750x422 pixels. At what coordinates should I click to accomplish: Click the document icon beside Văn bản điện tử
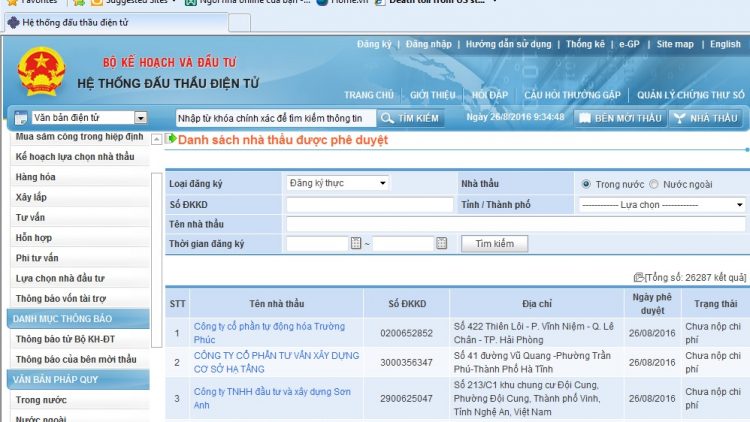coord(21,118)
